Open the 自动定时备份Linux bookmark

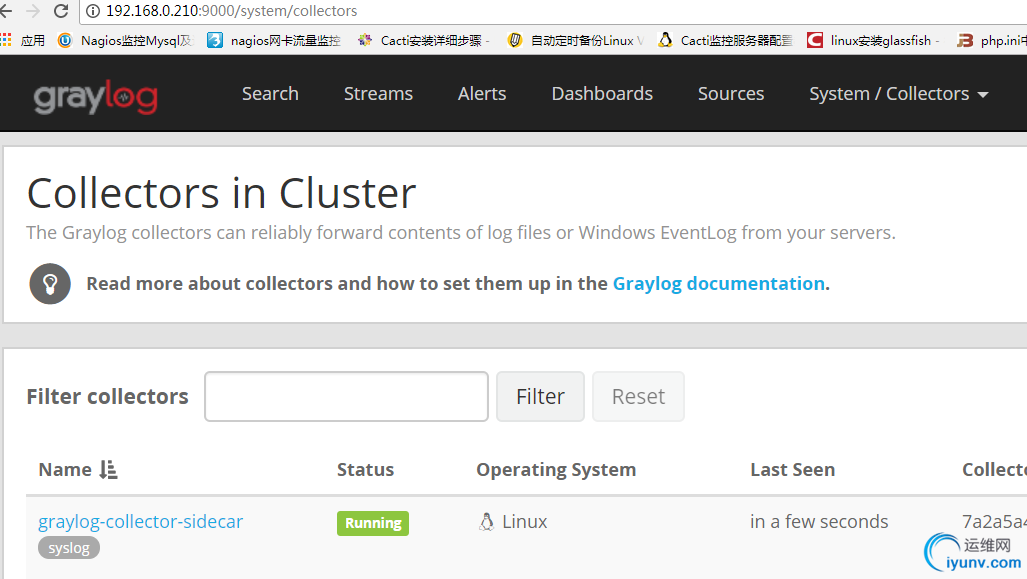click(x=575, y=41)
